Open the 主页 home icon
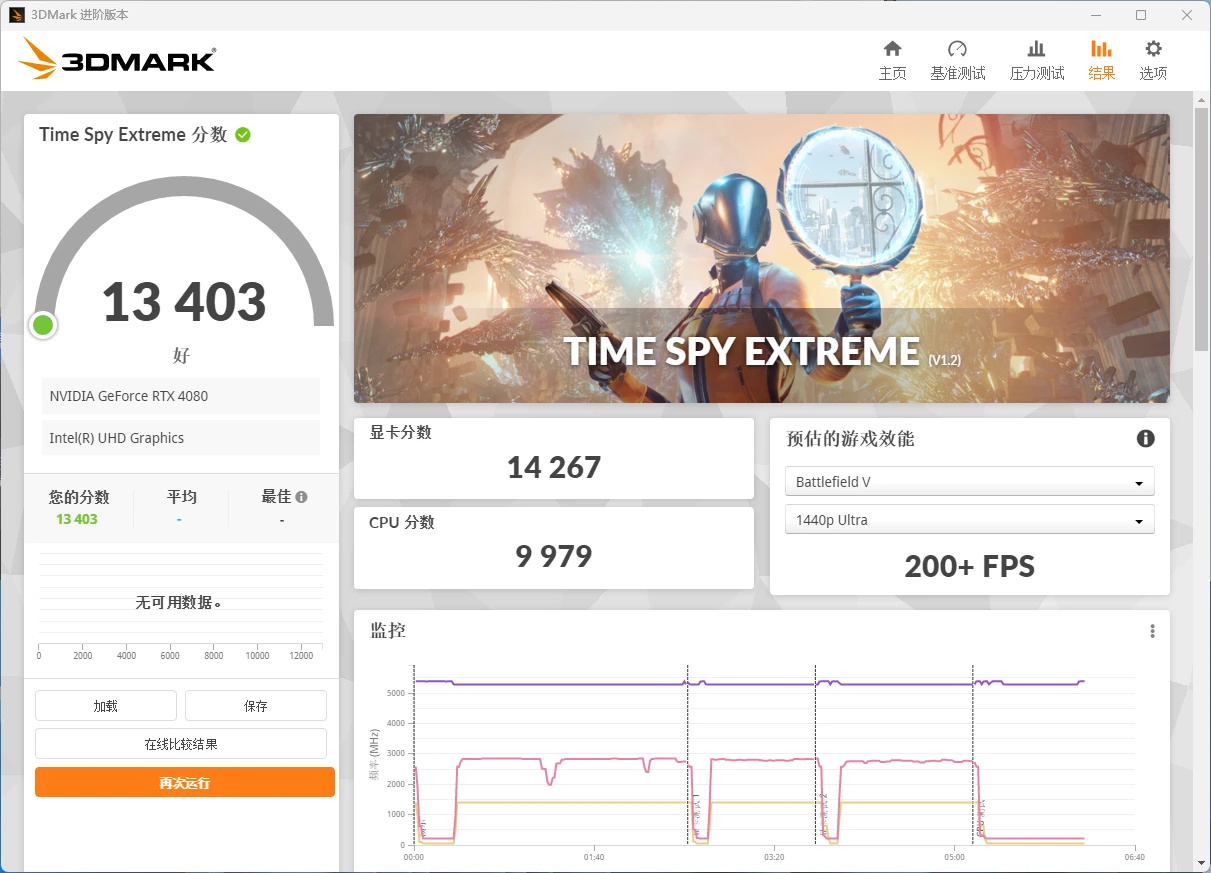The image size is (1211, 873). (892, 49)
